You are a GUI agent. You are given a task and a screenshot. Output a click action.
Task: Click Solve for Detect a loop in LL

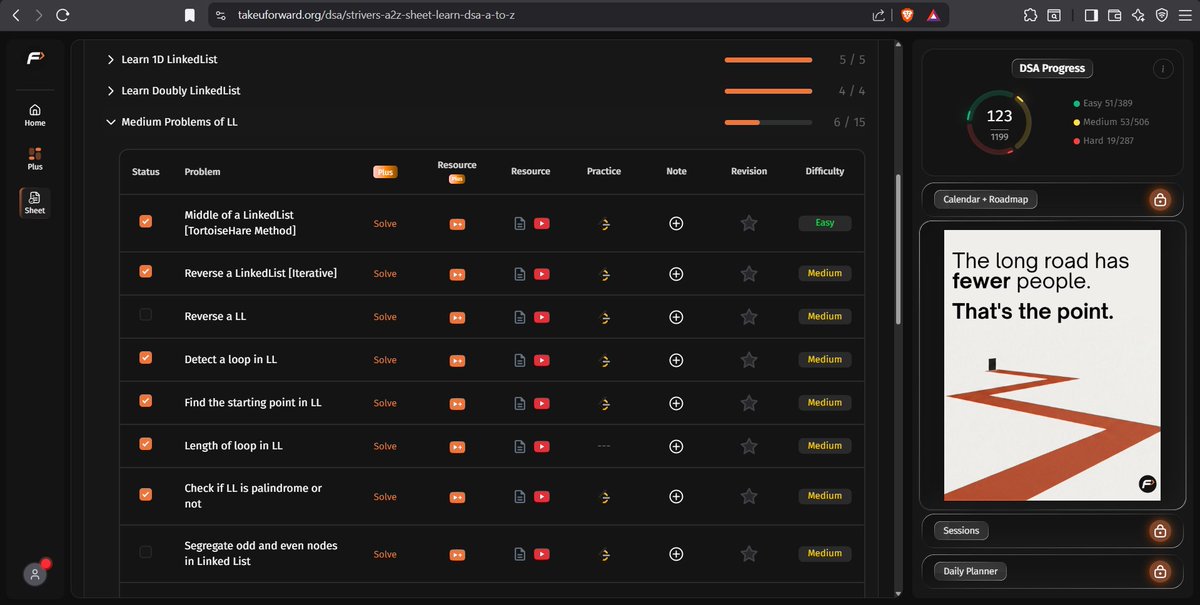point(385,360)
